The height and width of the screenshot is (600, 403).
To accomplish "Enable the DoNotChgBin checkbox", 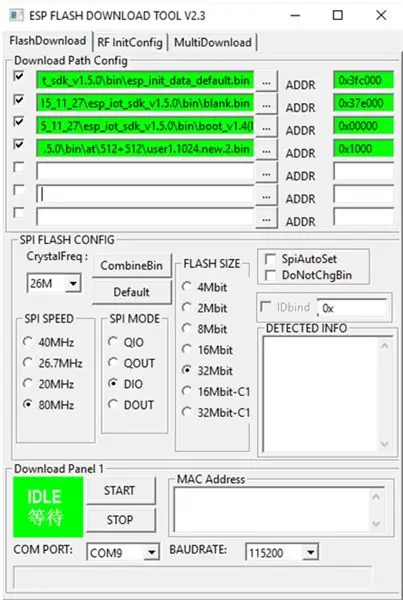I will tap(271, 275).
